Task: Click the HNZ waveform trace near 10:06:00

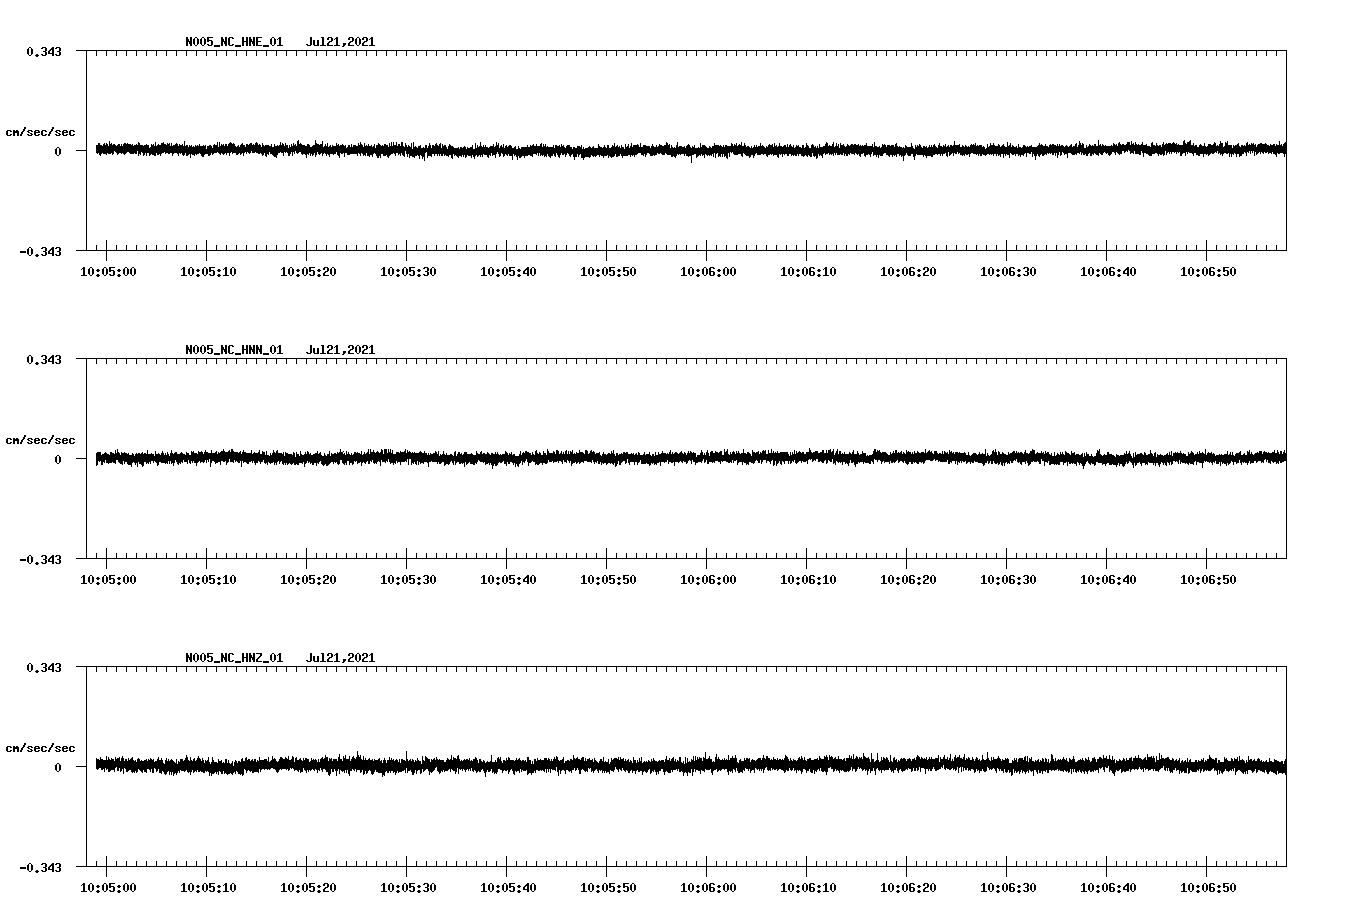Action: (x=707, y=764)
